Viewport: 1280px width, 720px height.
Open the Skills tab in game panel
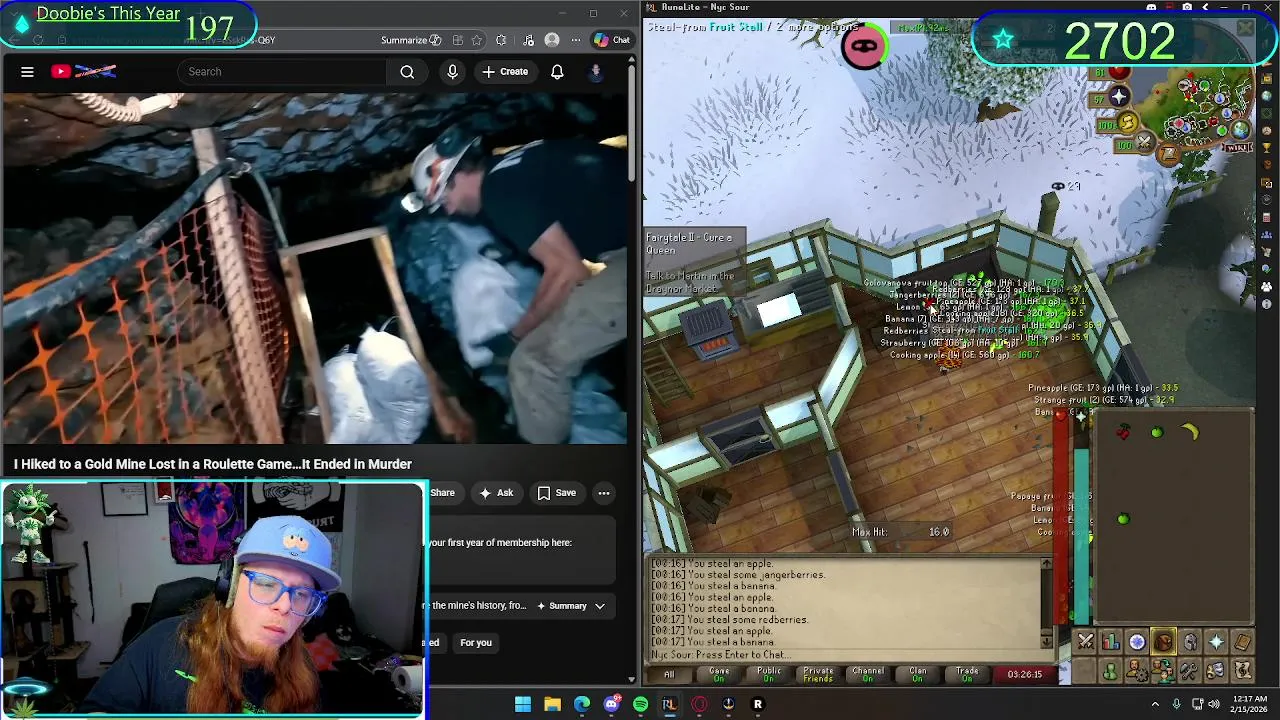coord(1111,642)
